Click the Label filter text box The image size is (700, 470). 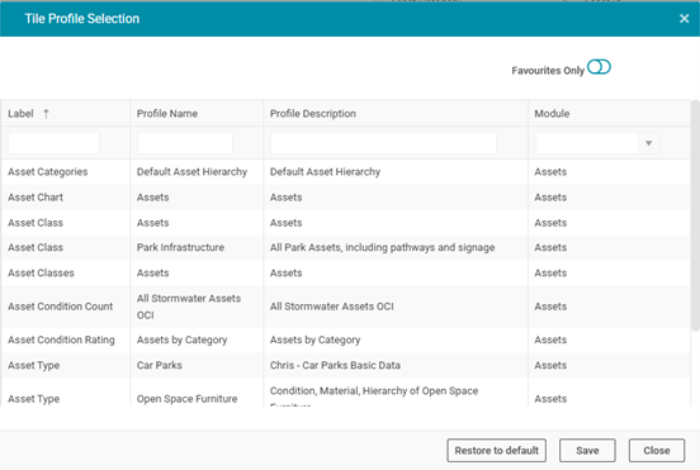click(x=54, y=143)
